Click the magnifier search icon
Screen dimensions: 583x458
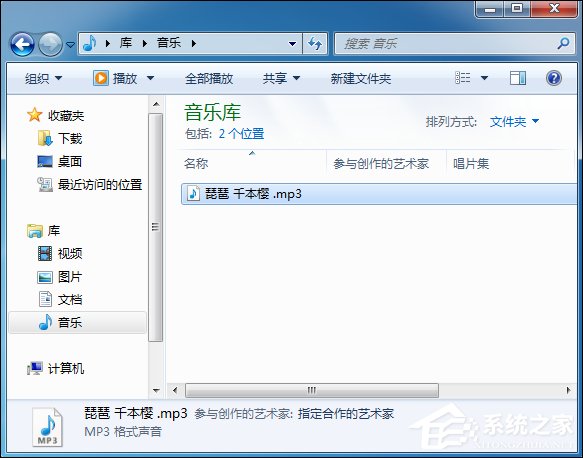[x=563, y=44]
